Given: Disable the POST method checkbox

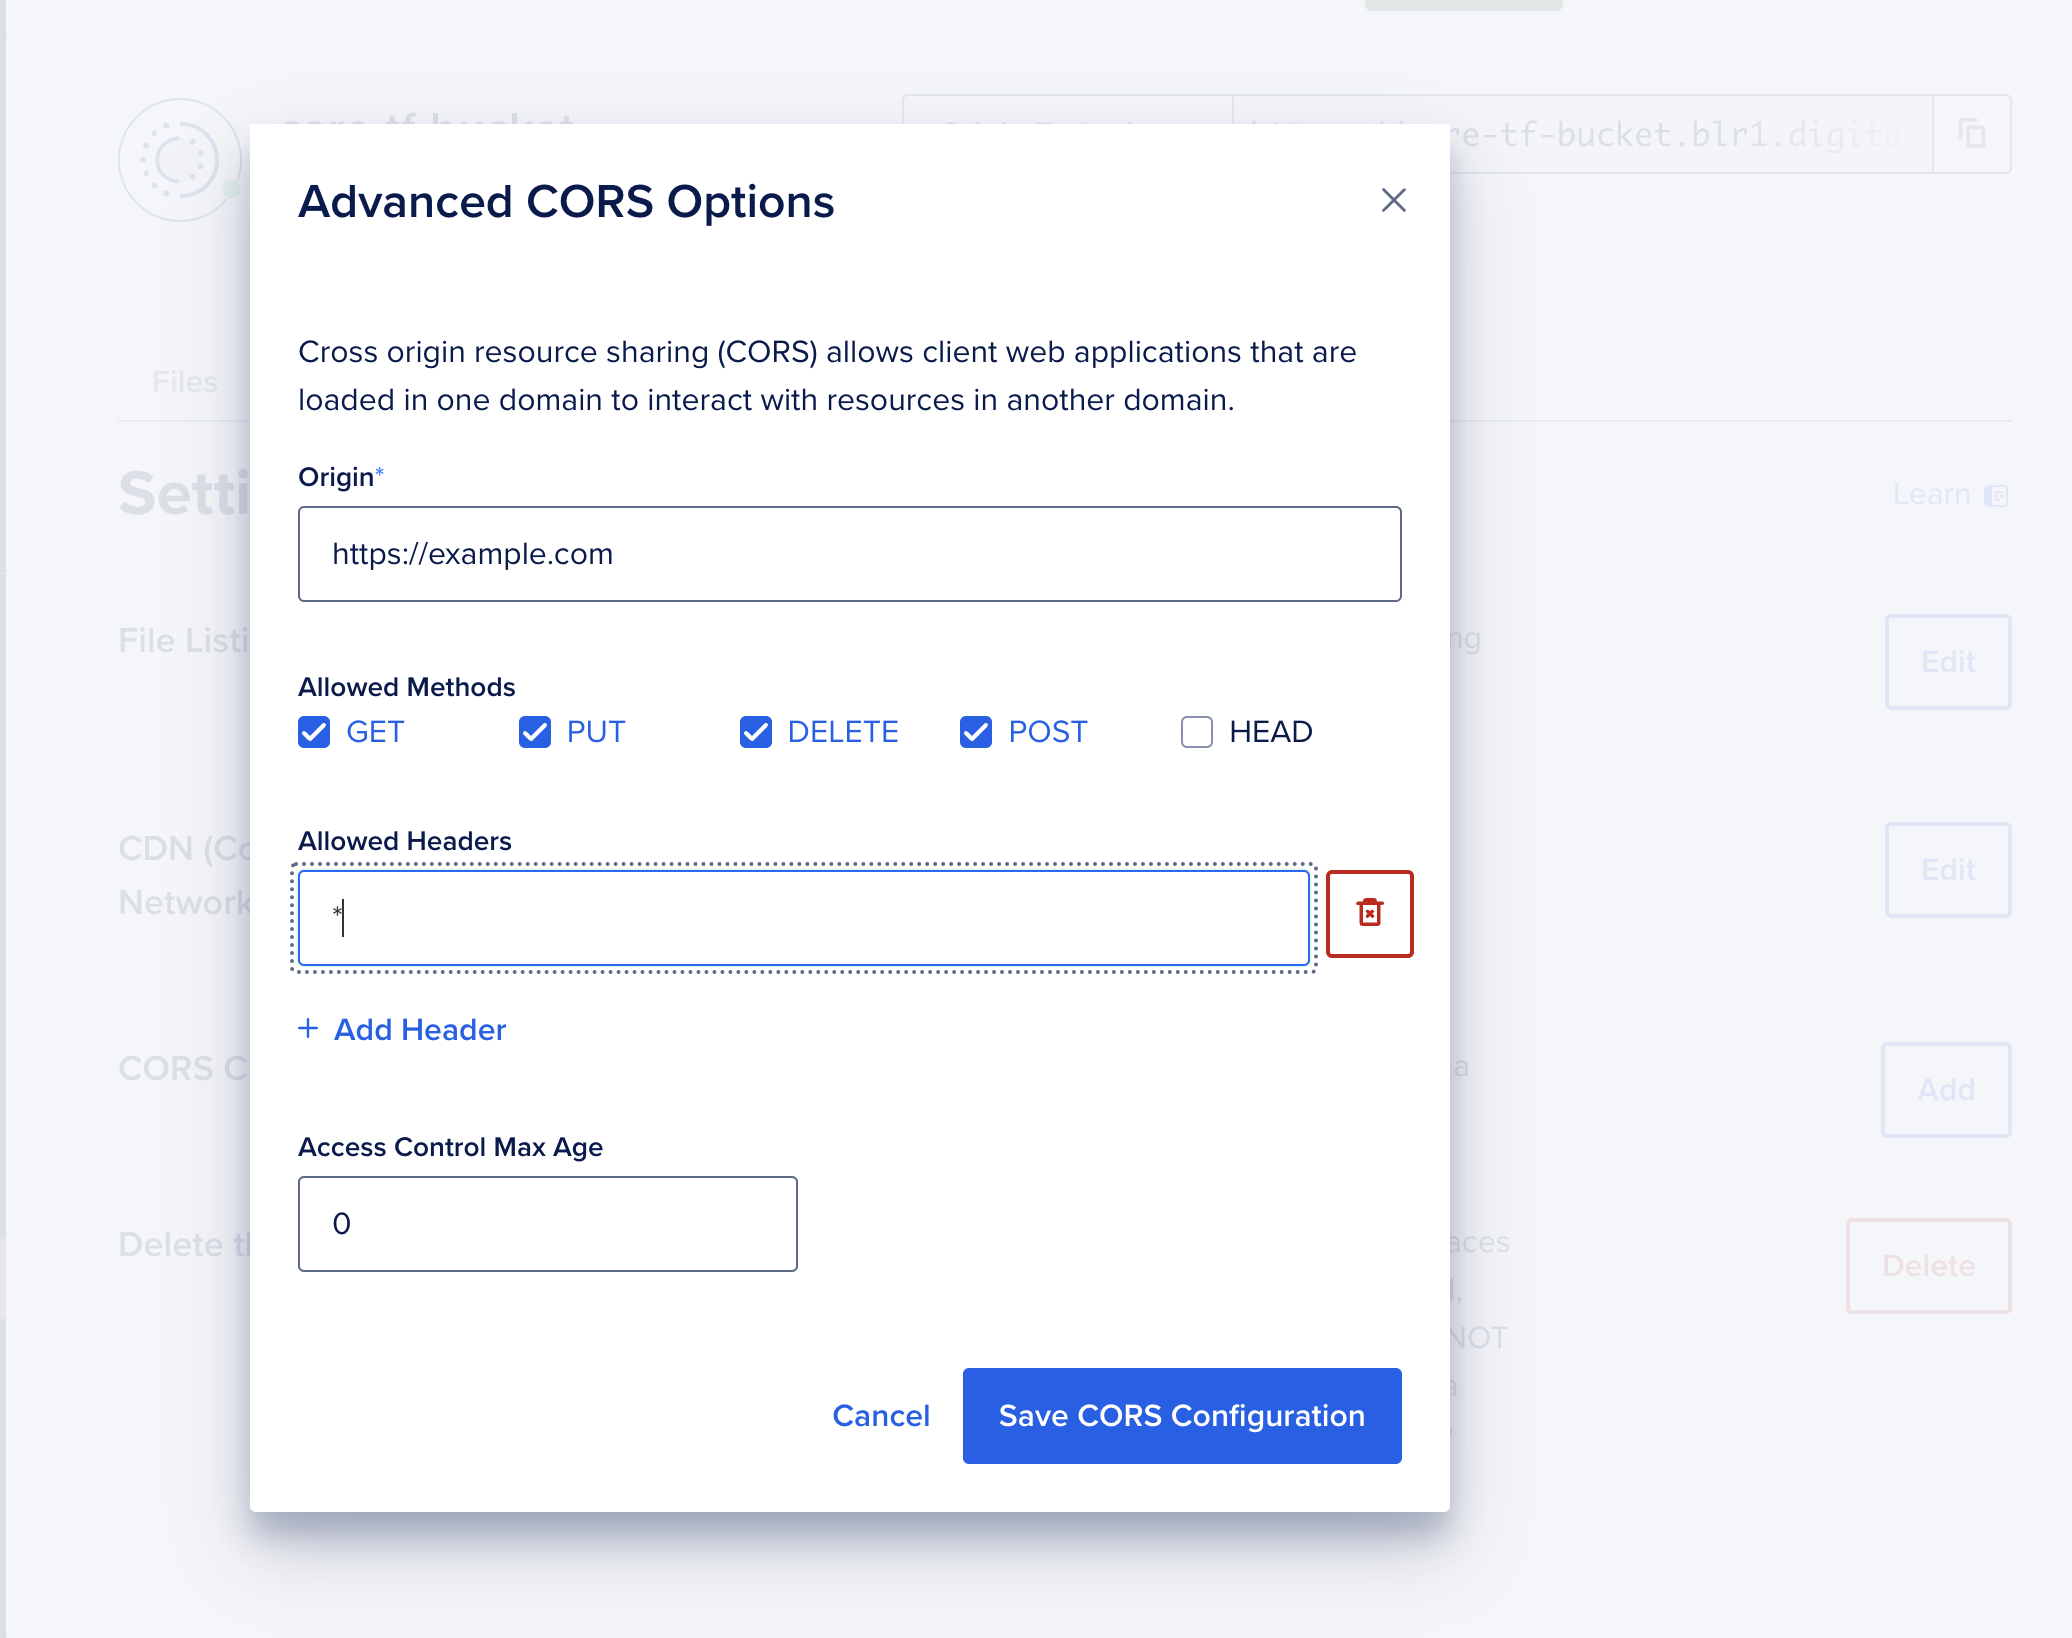Looking at the screenshot, I should click(x=976, y=732).
